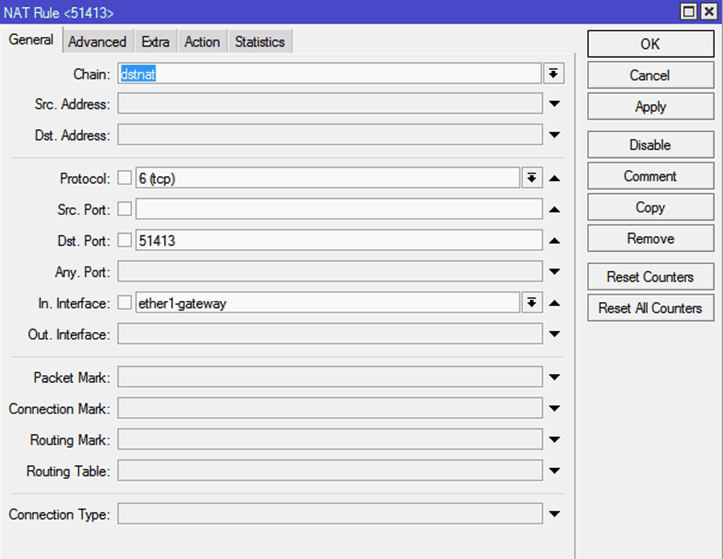
Task: Collapse the Dst. Port field
Action: [554, 240]
